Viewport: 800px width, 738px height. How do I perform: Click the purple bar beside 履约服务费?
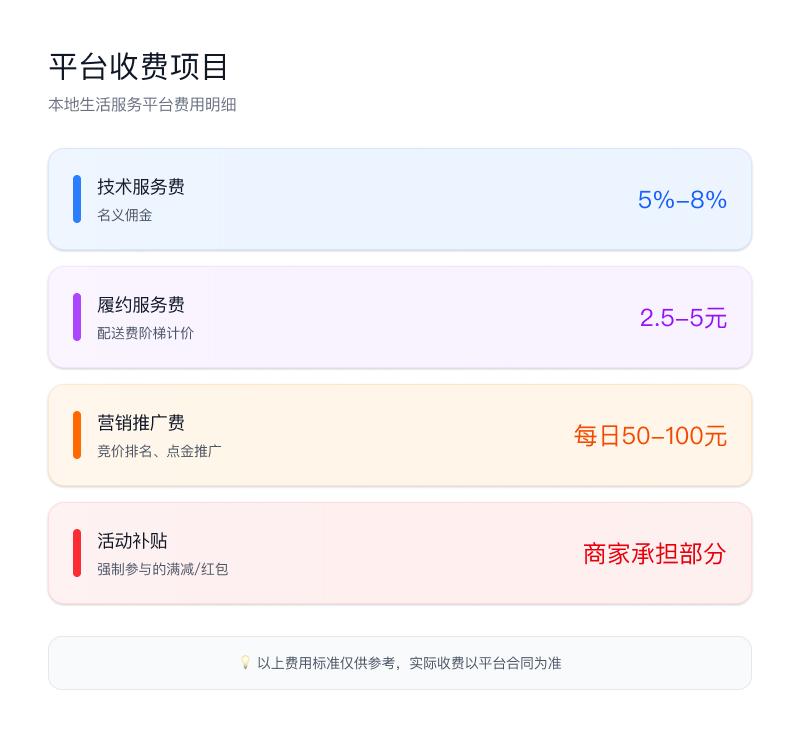click(x=77, y=317)
